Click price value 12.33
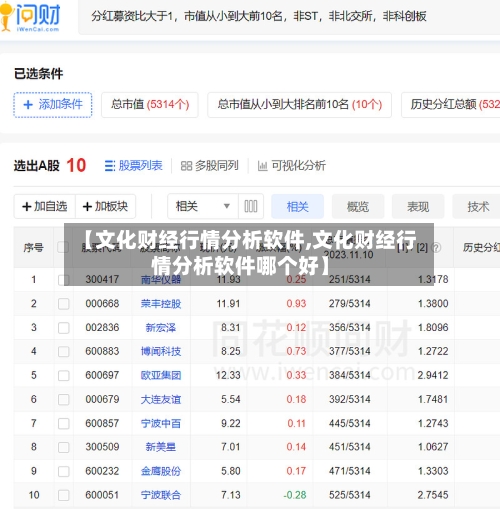Viewport: 500px width, 509px height. pyautogui.click(x=228, y=375)
